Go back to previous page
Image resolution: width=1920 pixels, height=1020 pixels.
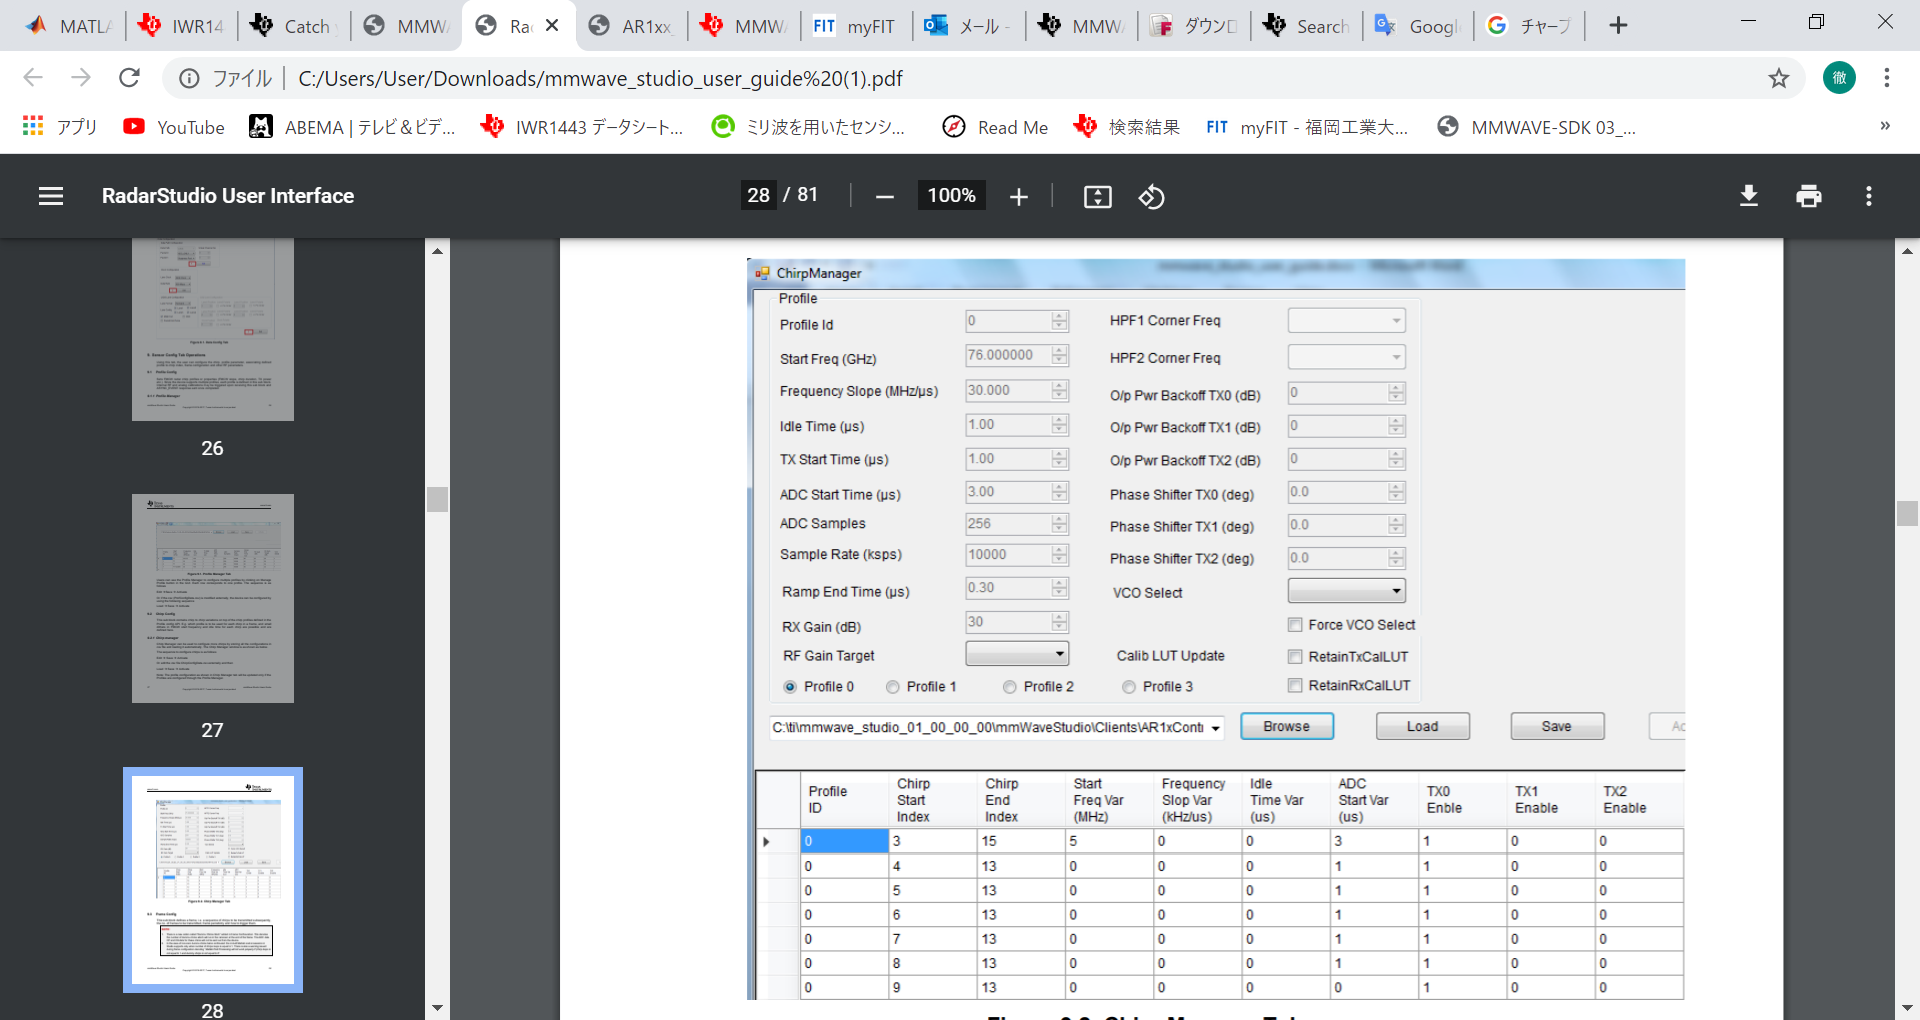[33, 78]
